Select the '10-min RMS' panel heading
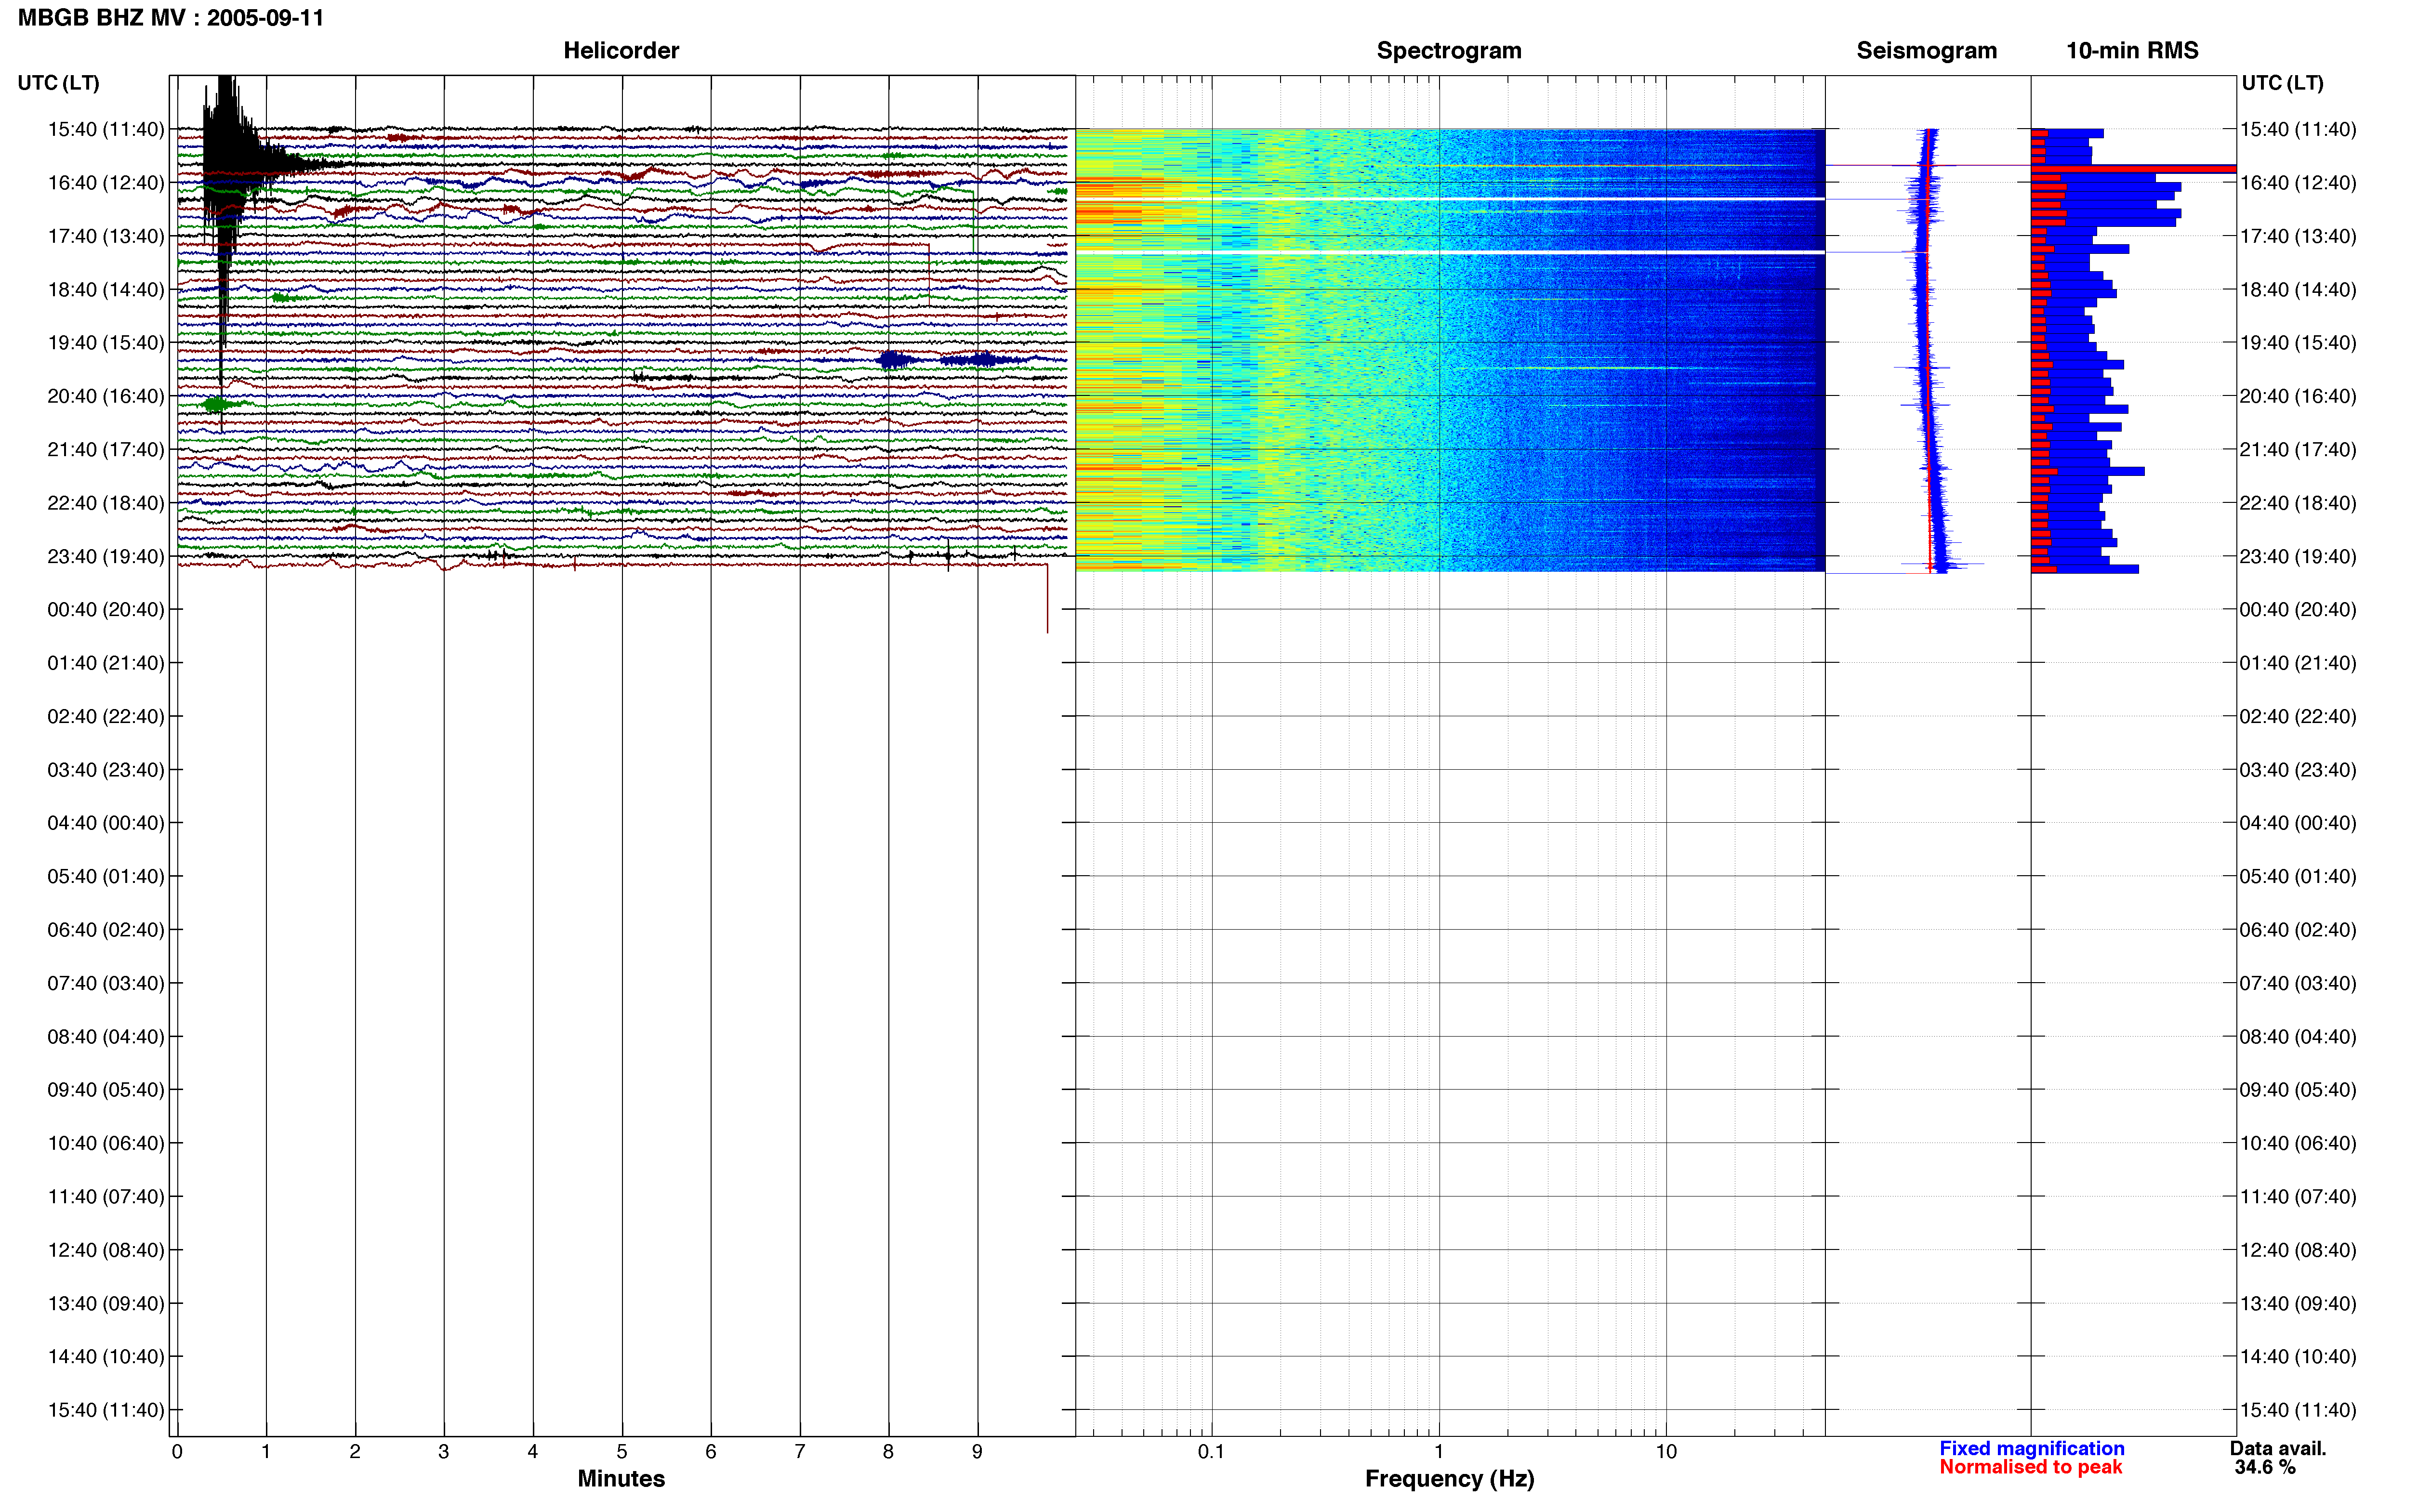Viewport: 2418px width, 1512px height. point(2132,51)
